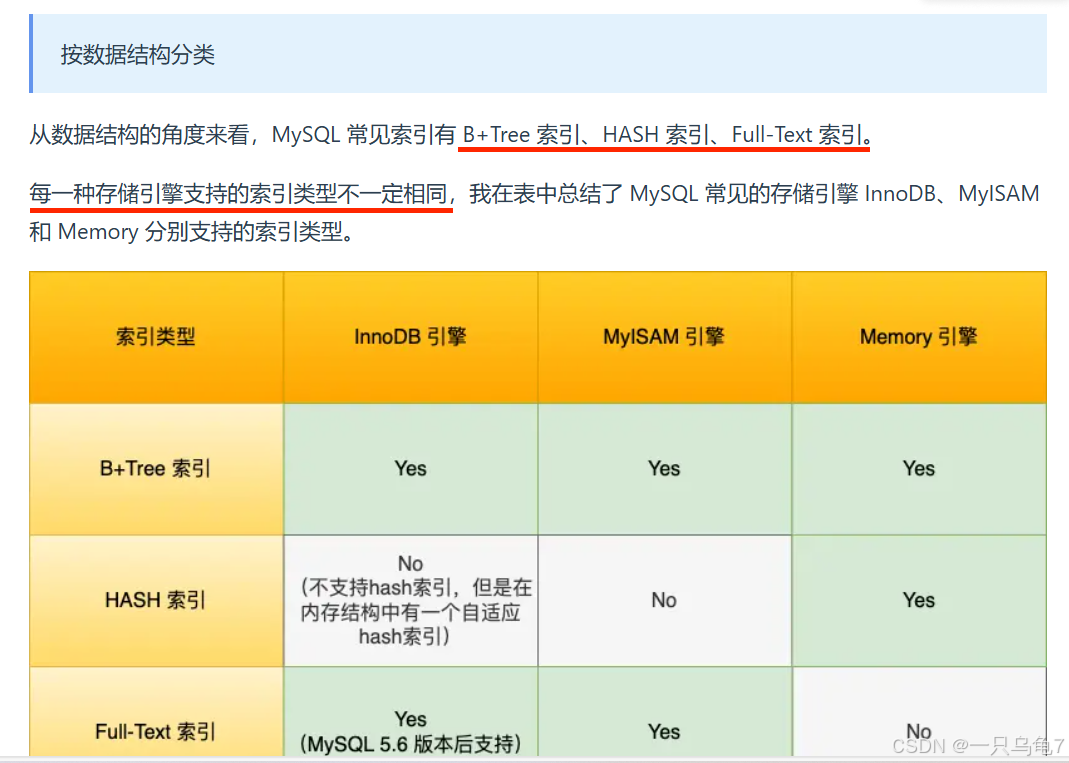Click the InnoDB HASH cell with 不支持hash索引 note
This screenshot has height=763, width=1069.
click(x=410, y=600)
